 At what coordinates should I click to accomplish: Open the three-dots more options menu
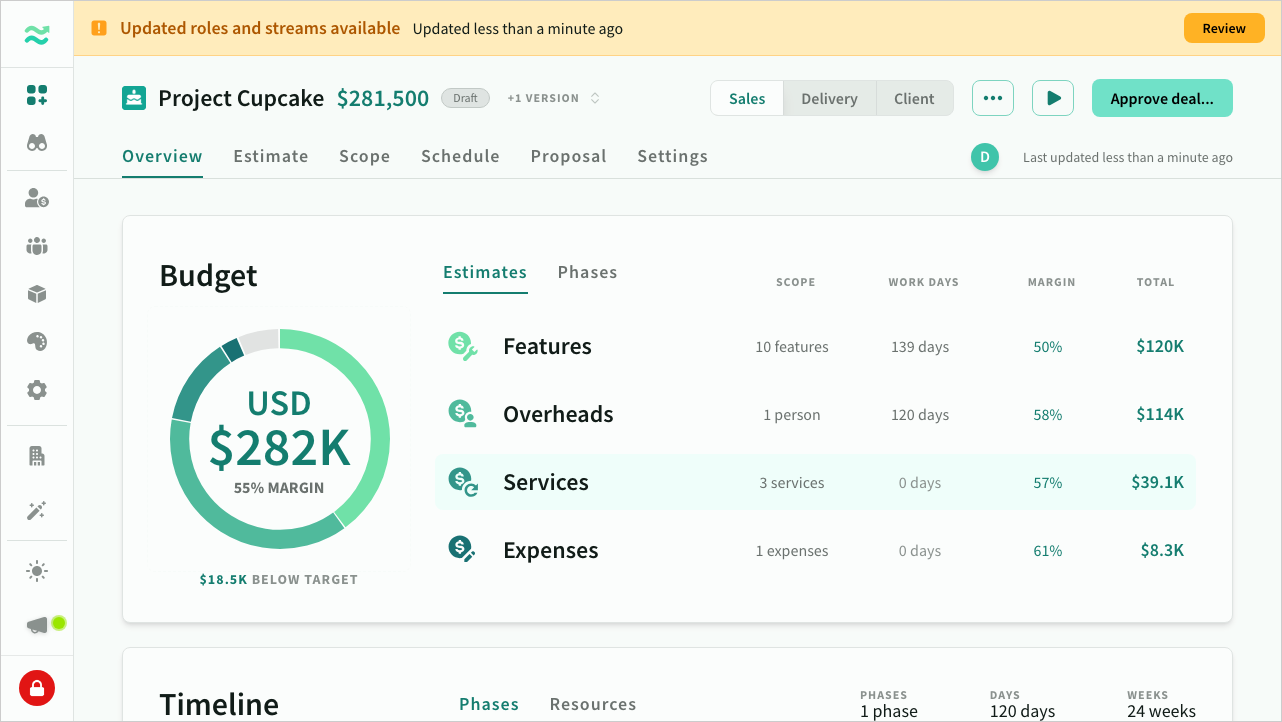pos(992,98)
